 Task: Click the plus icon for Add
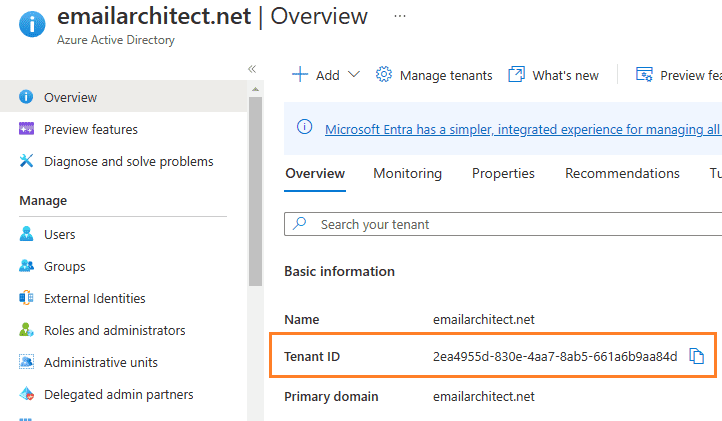pos(300,74)
